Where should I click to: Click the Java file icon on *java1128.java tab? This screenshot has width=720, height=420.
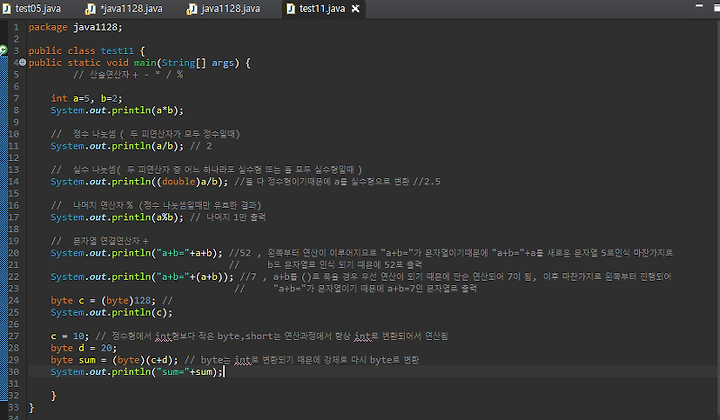pos(90,9)
